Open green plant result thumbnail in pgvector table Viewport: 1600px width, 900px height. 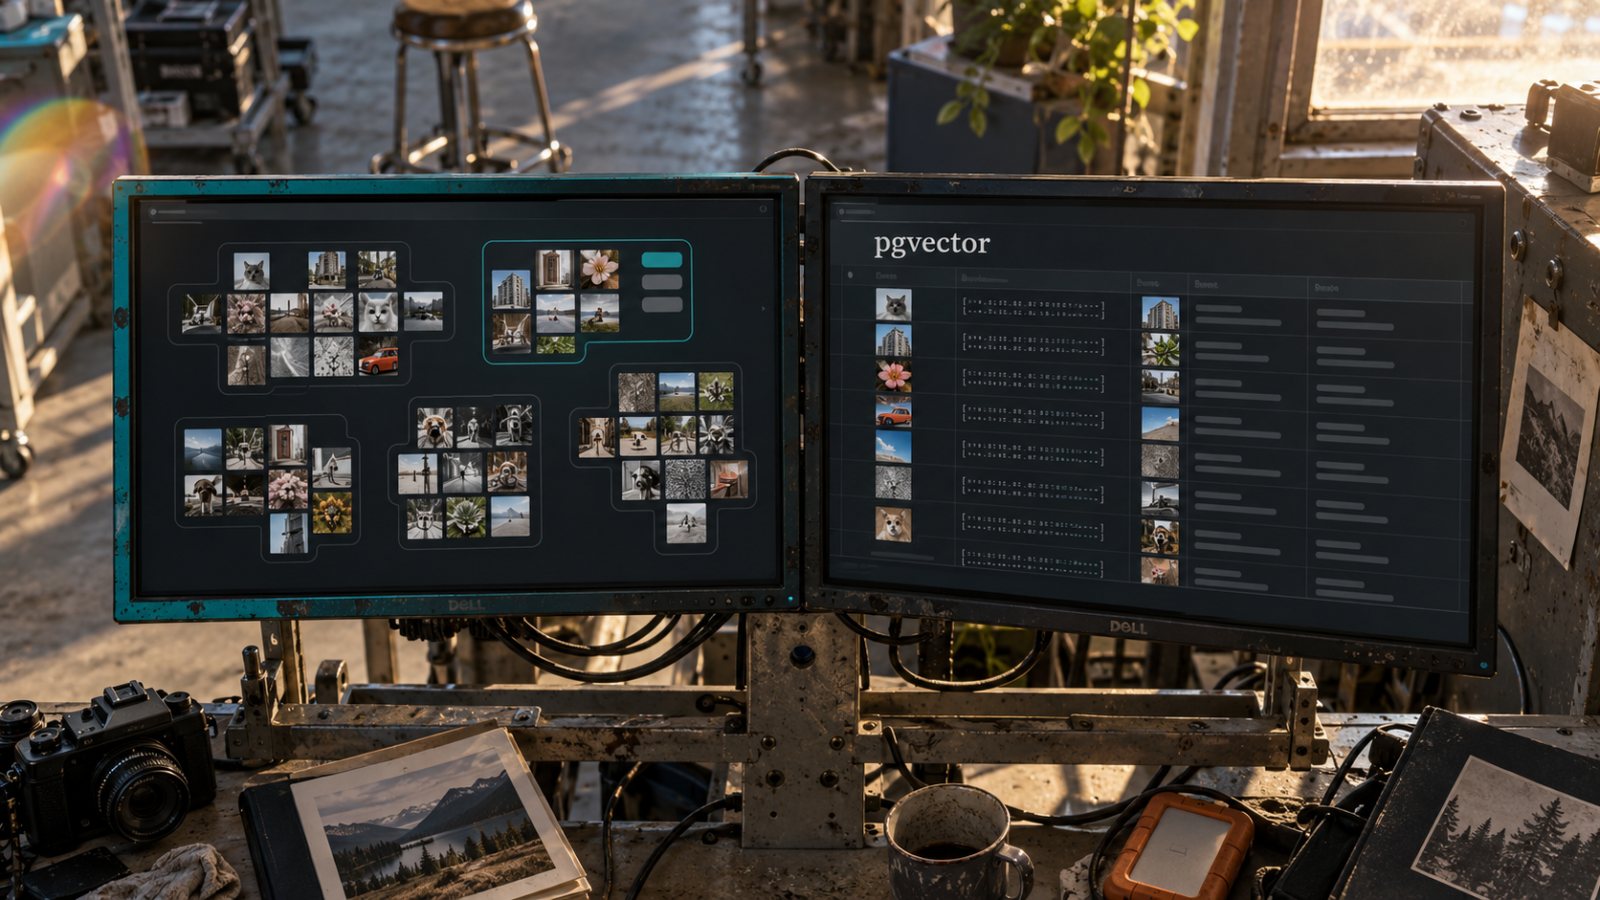click(1160, 350)
